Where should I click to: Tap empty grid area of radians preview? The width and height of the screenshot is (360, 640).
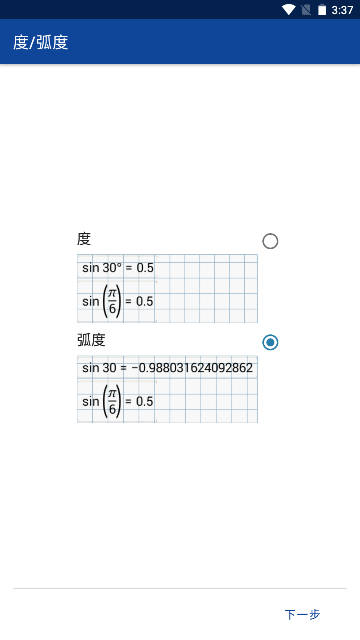[206, 400]
